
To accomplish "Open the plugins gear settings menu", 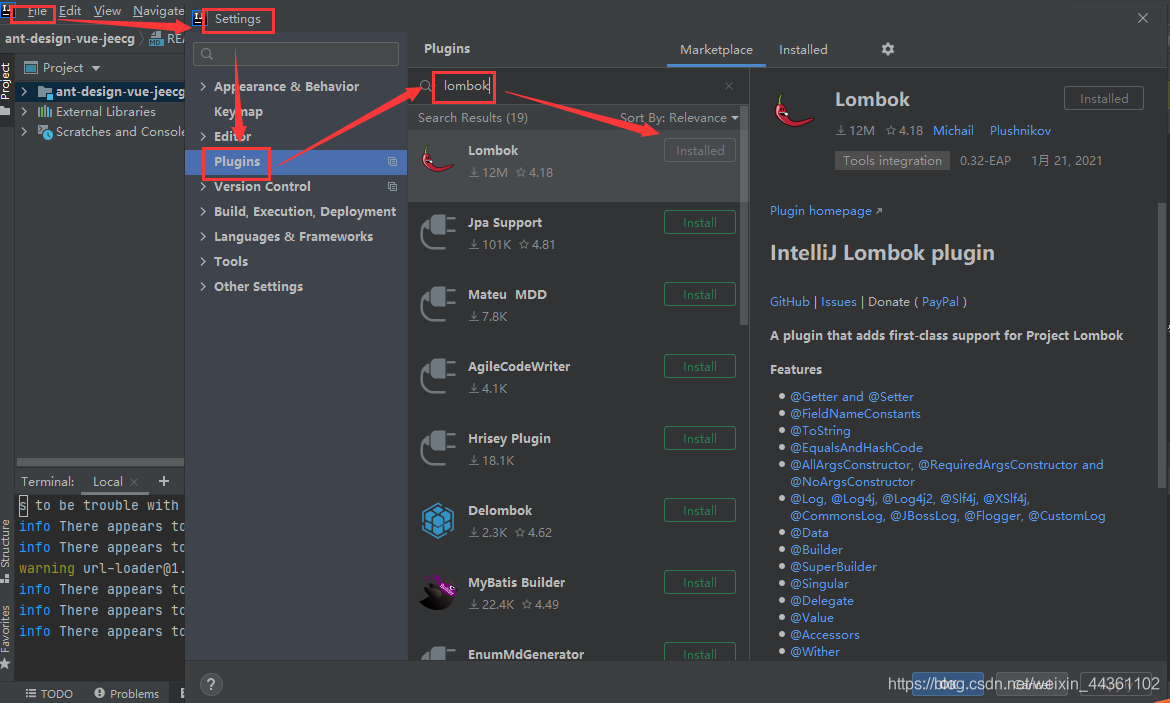I will pyautogui.click(x=887, y=49).
